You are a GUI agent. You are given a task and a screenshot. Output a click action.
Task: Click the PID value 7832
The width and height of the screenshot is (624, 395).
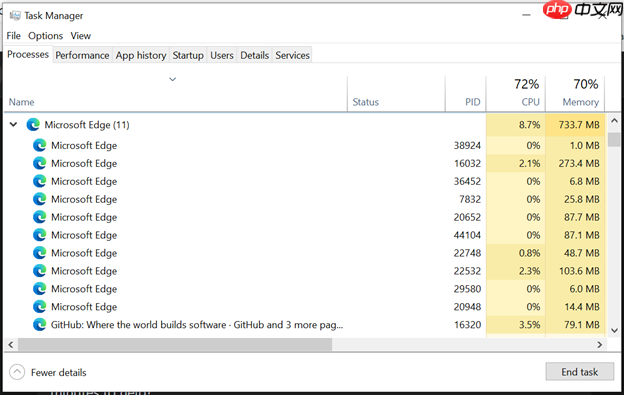click(x=470, y=199)
